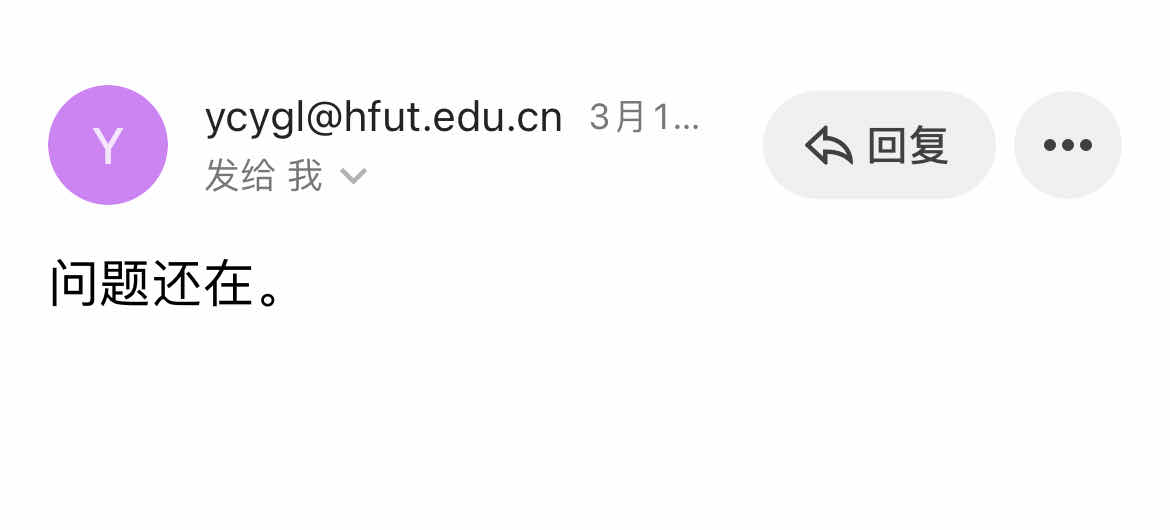Screen dimensions: 1170x530
Task: Open the three-dot more options menu
Action: (x=1067, y=146)
